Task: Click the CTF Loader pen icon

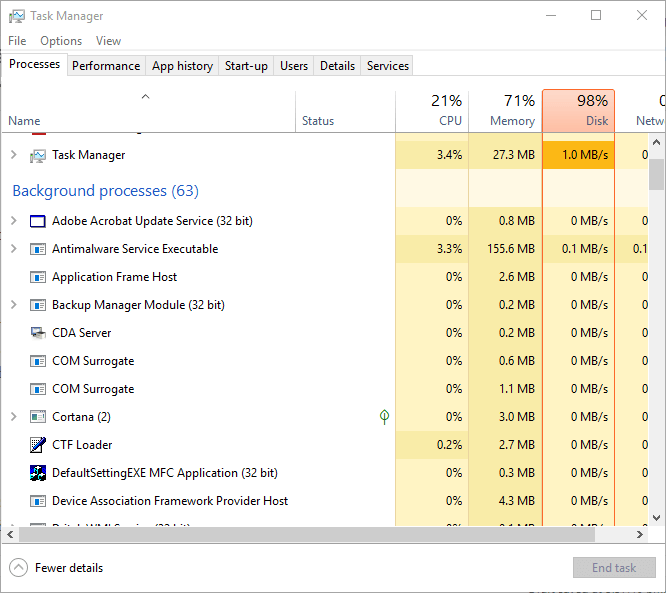Action: click(37, 445)
